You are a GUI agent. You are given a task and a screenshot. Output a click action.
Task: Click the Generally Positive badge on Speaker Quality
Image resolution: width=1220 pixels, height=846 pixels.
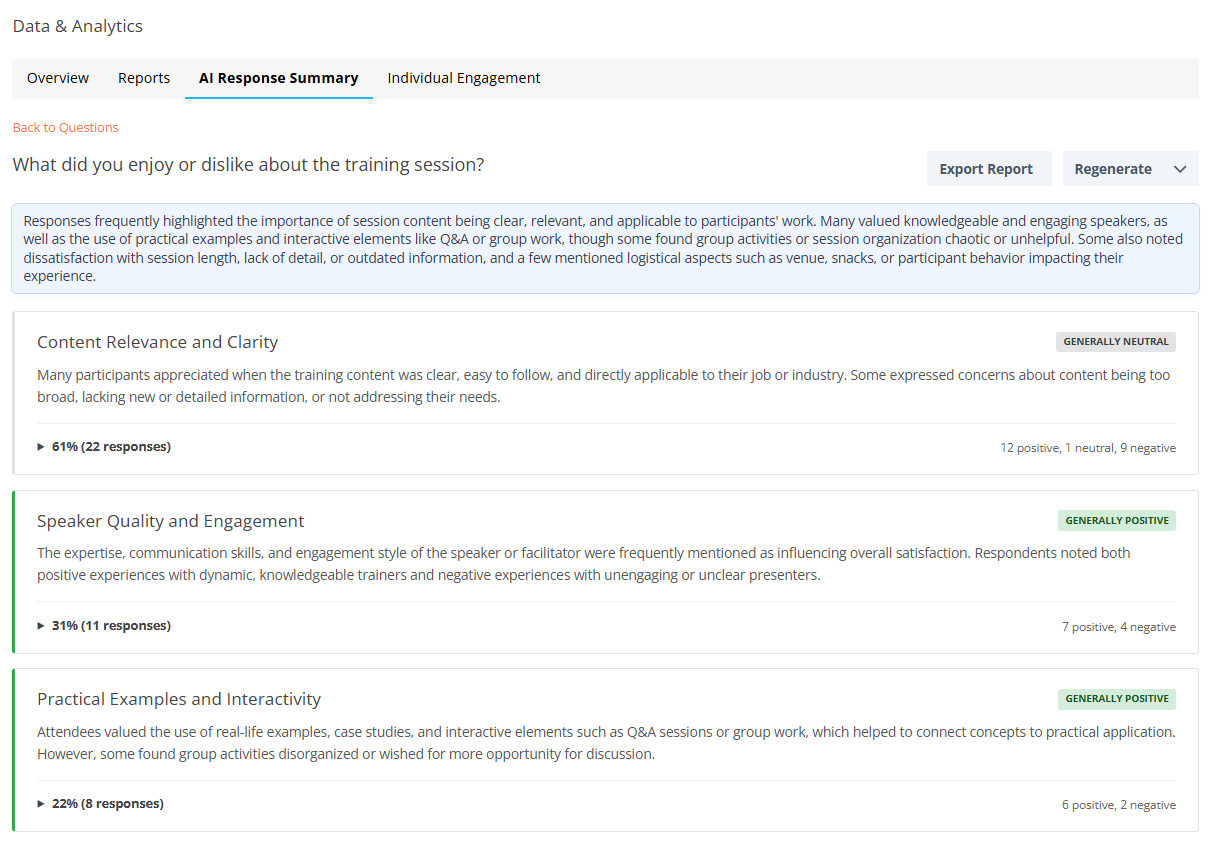[x=1117, y=521]
